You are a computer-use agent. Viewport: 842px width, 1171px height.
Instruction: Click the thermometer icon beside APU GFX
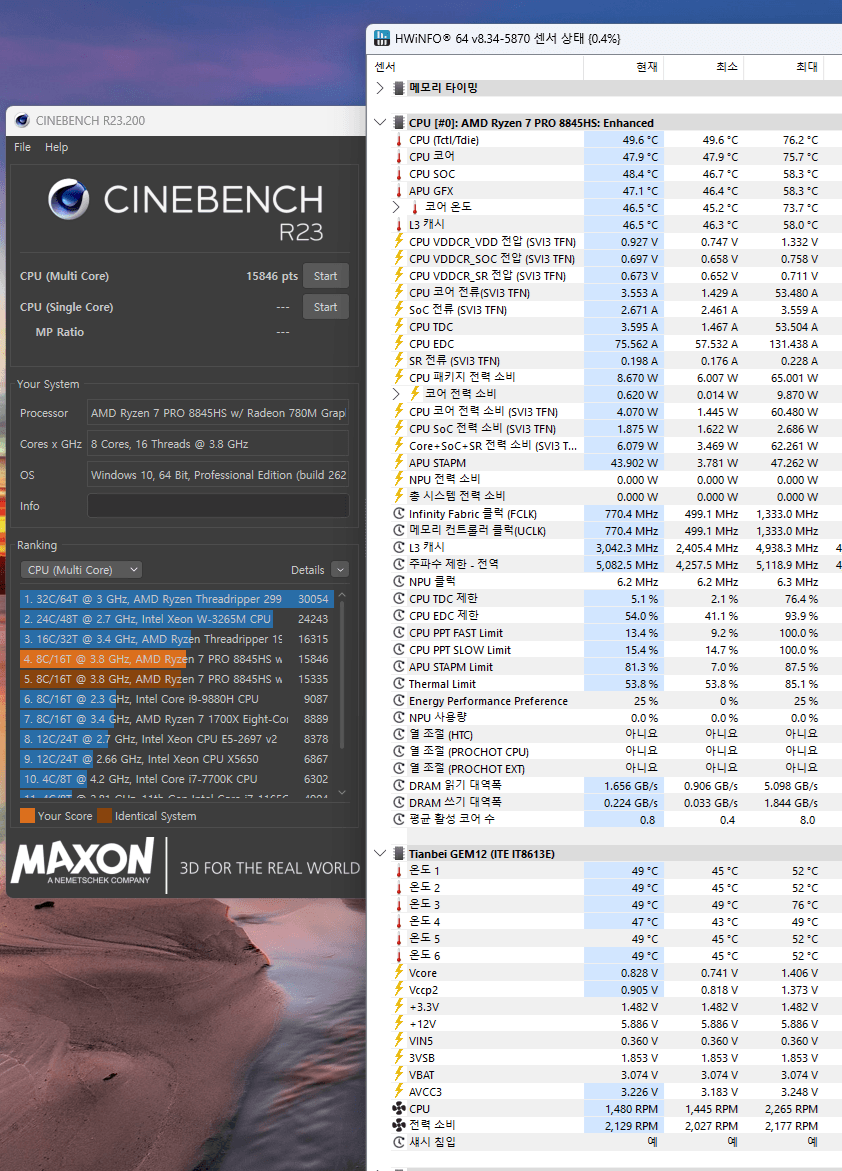tap(400, 191)
